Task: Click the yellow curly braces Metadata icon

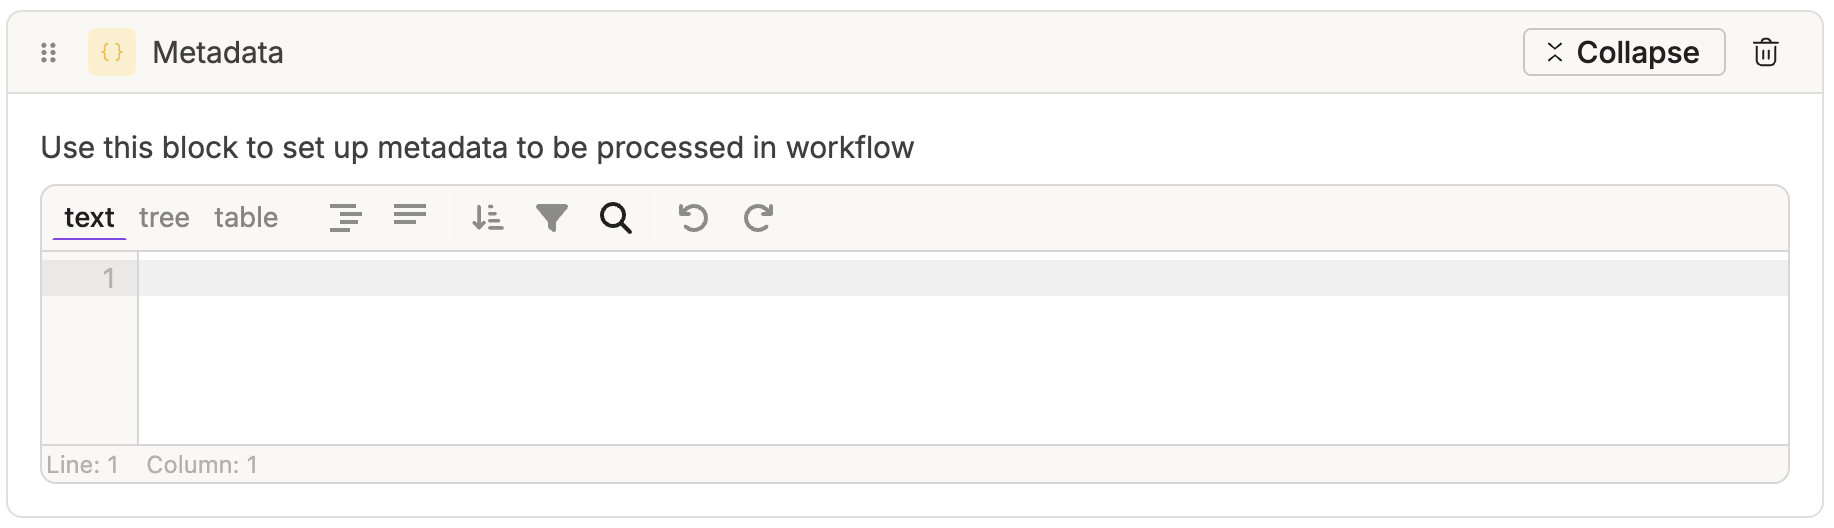Action: (x=112, y=52)
